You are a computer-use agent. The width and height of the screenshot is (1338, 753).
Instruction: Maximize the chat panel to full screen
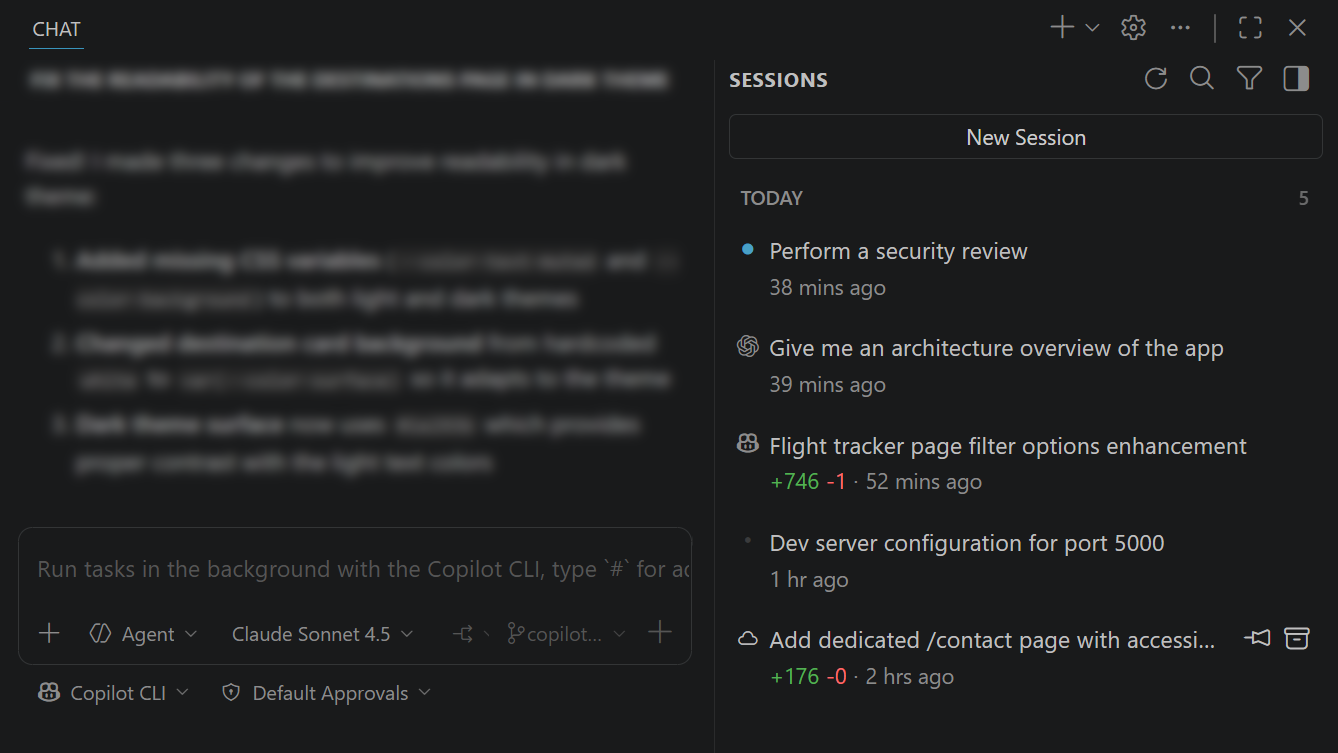tap(1249, 27)
